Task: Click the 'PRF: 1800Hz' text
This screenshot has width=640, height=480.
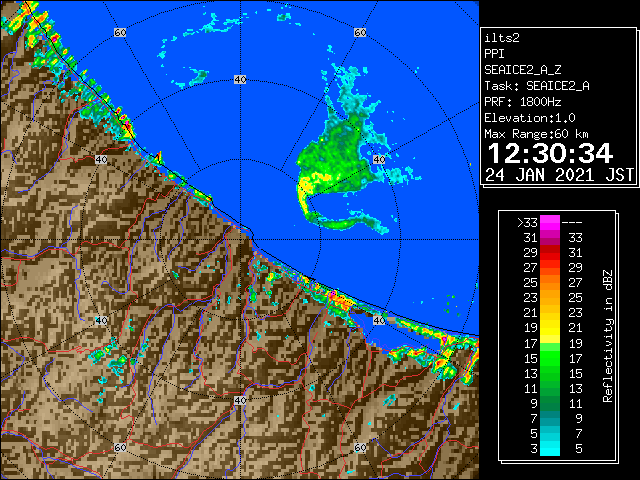Action: [523, 102]
